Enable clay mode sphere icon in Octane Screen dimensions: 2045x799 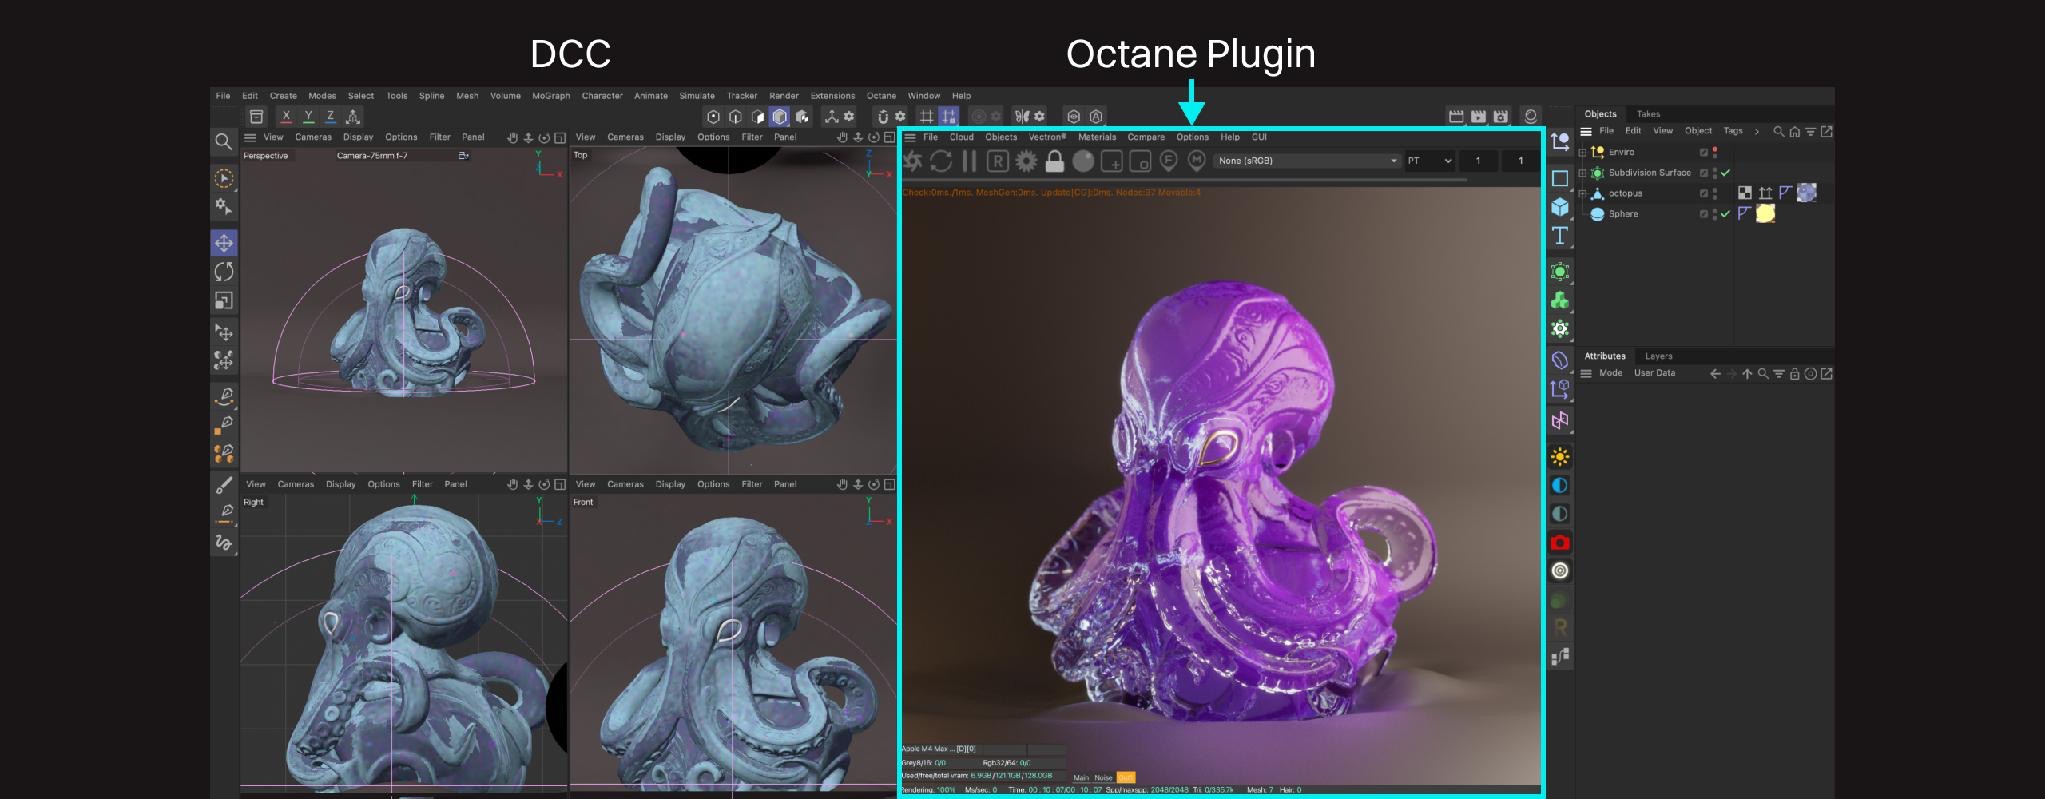(1083, 161)
